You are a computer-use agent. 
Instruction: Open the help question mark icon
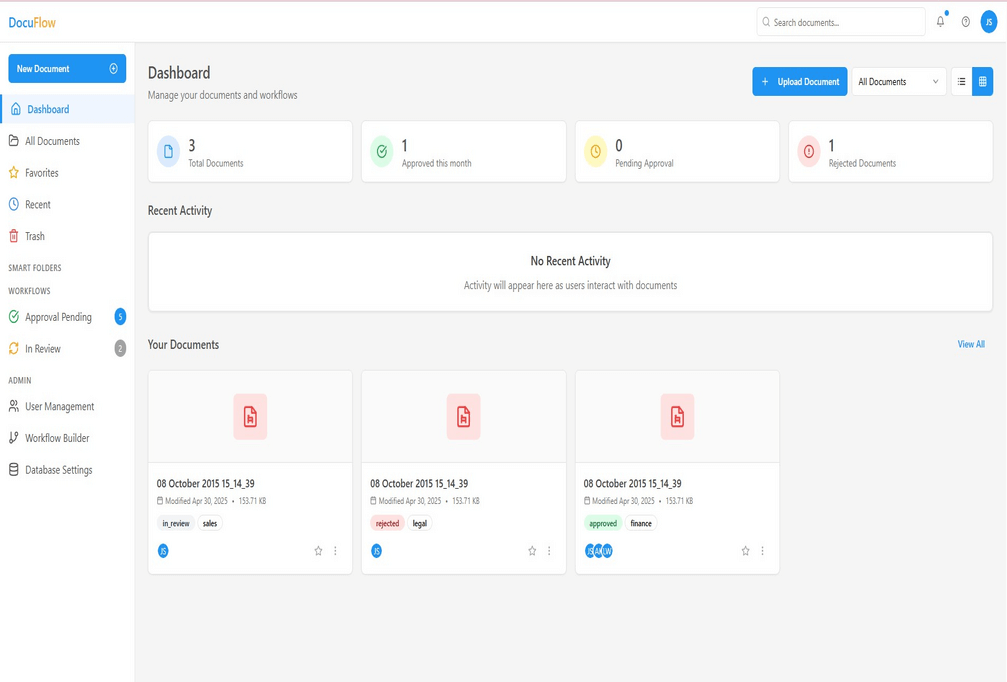pyautogui.click(x=965, y=22)
